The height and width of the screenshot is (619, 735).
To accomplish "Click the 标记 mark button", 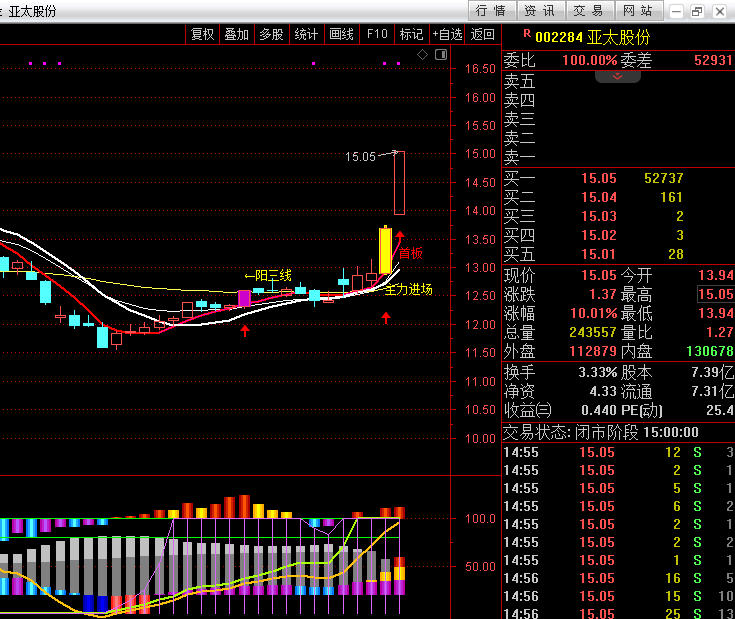I will click(411, 34).
